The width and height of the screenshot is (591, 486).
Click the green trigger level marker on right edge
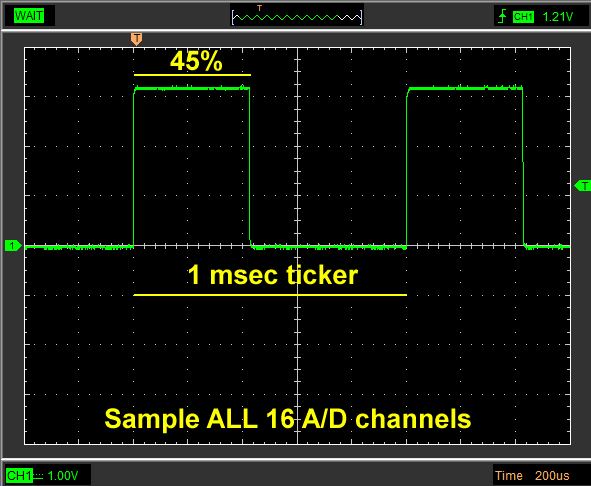tap(582, 186)
